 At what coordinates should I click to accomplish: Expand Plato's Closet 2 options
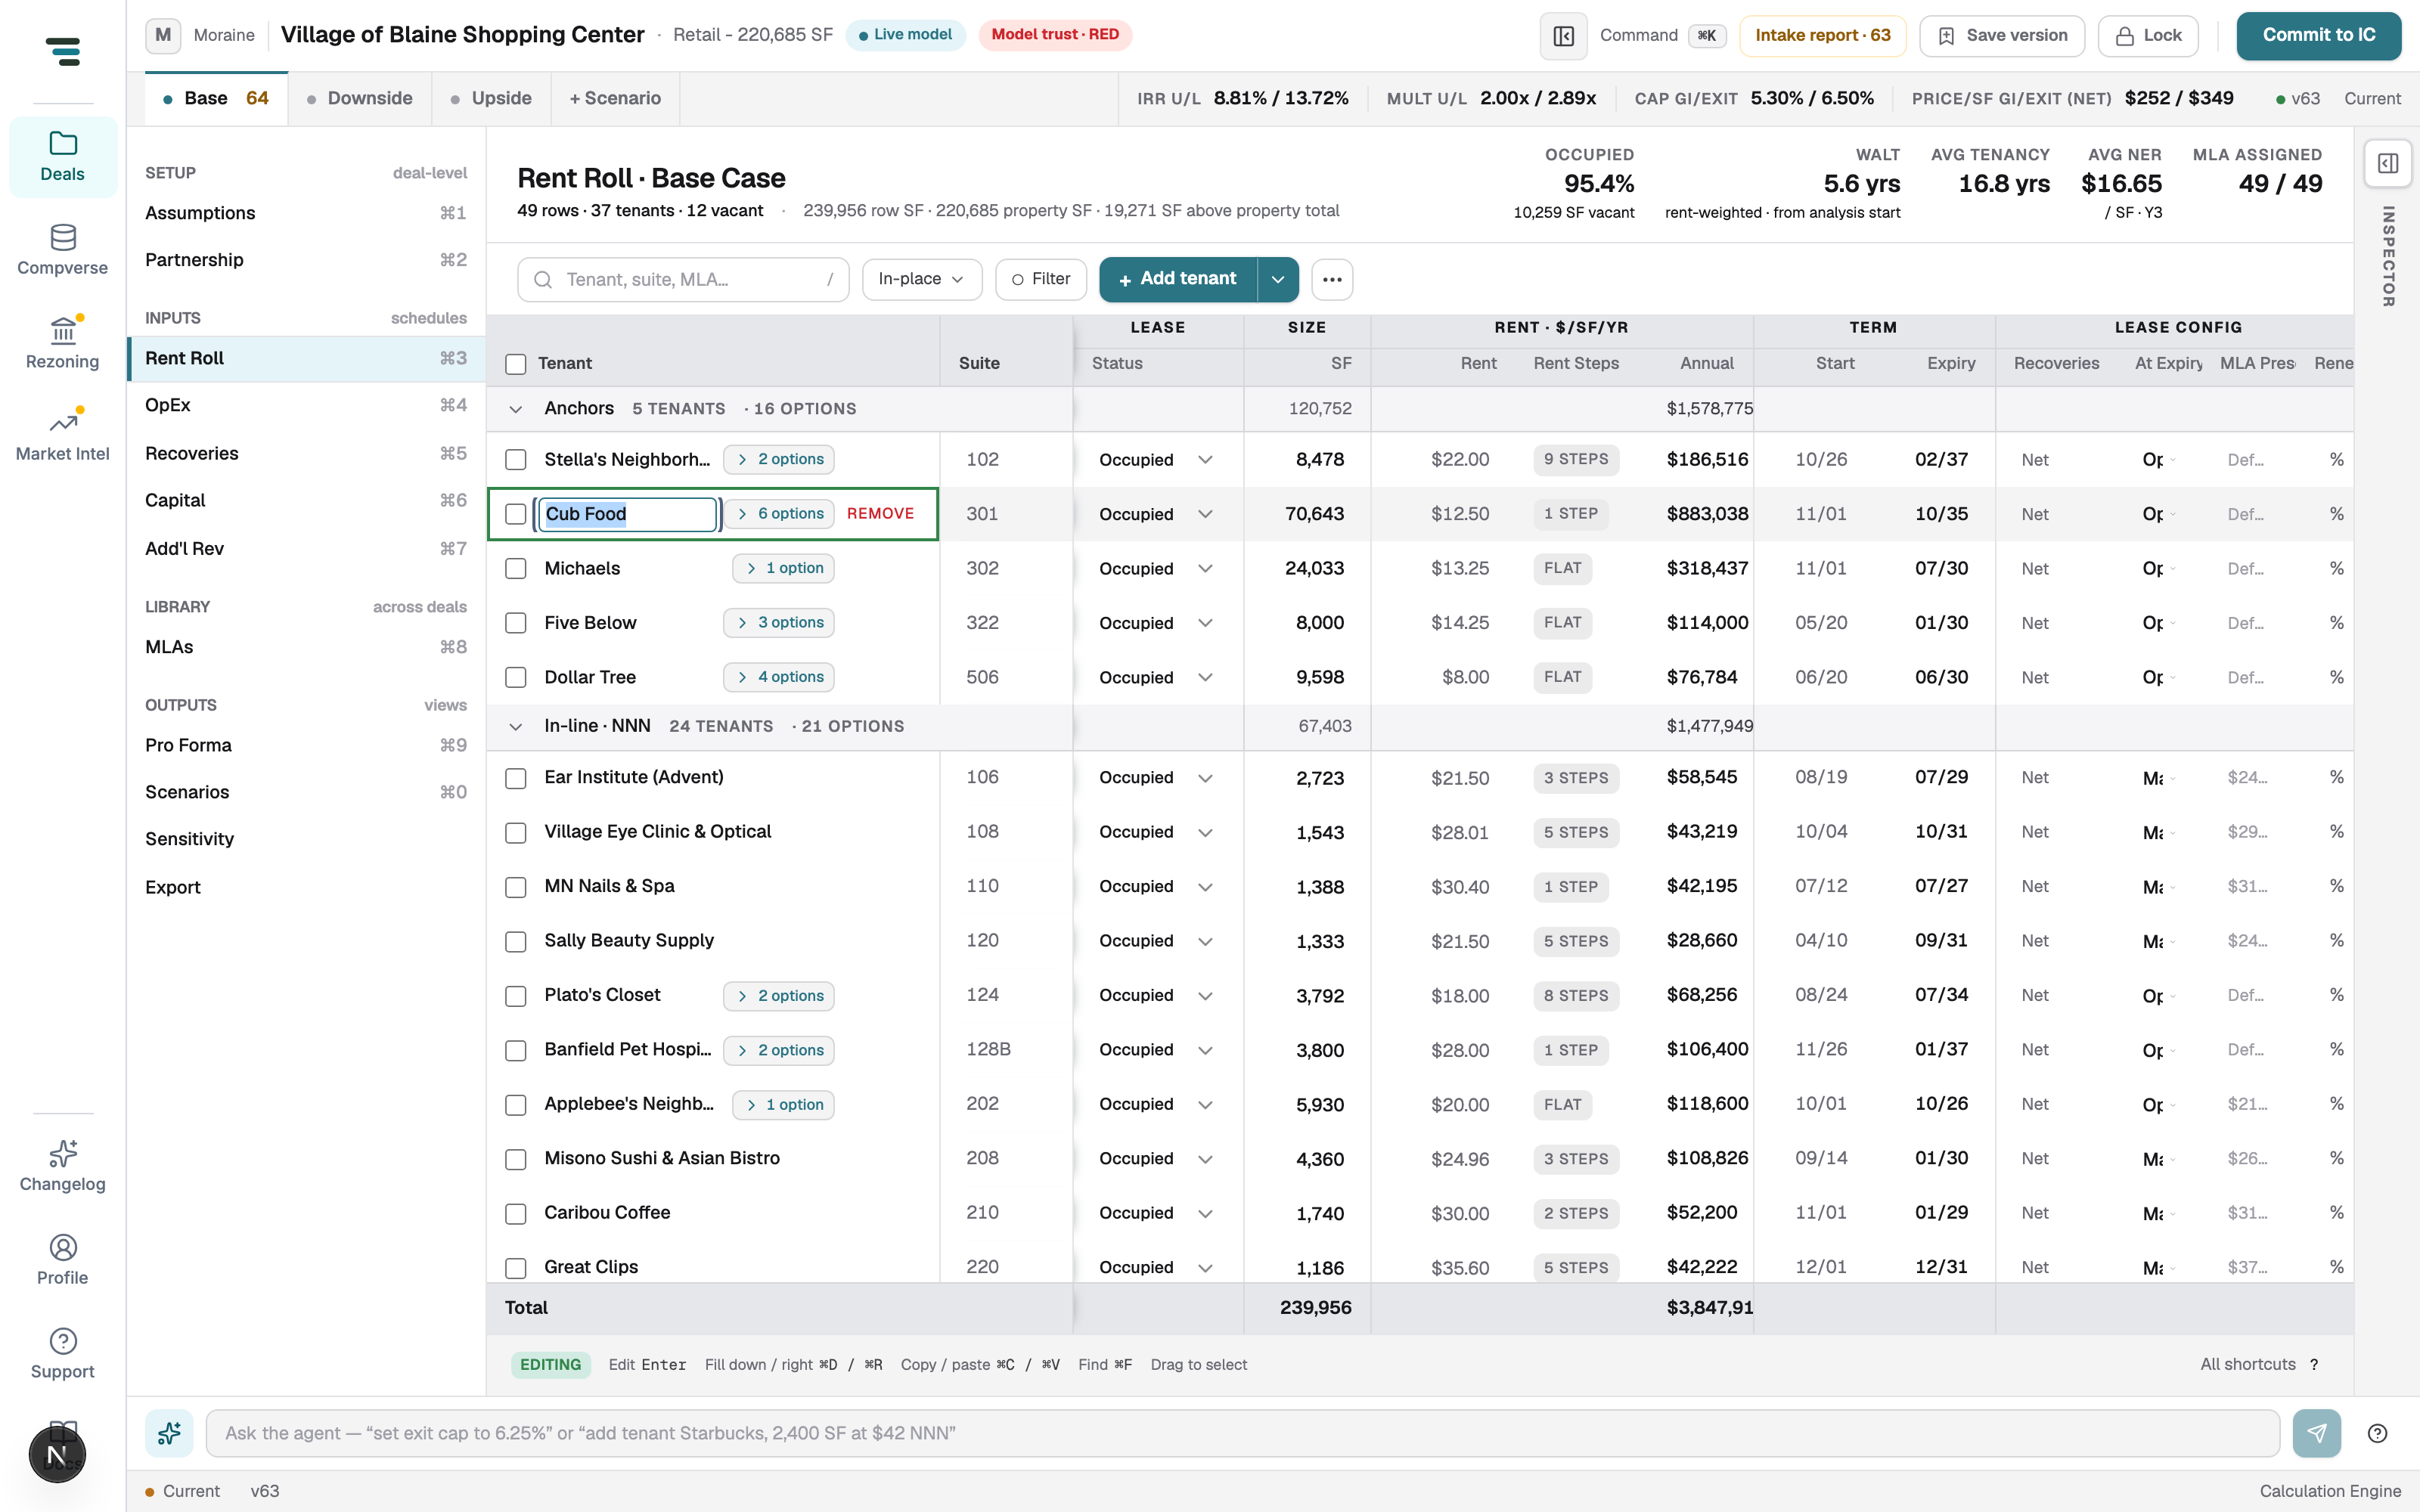point(780,996)
